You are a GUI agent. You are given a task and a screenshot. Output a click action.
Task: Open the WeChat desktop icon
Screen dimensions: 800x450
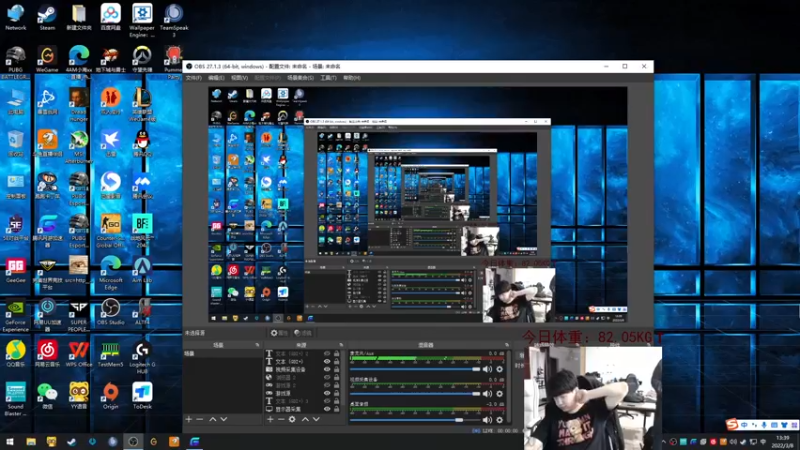click(x=47, y=396)
